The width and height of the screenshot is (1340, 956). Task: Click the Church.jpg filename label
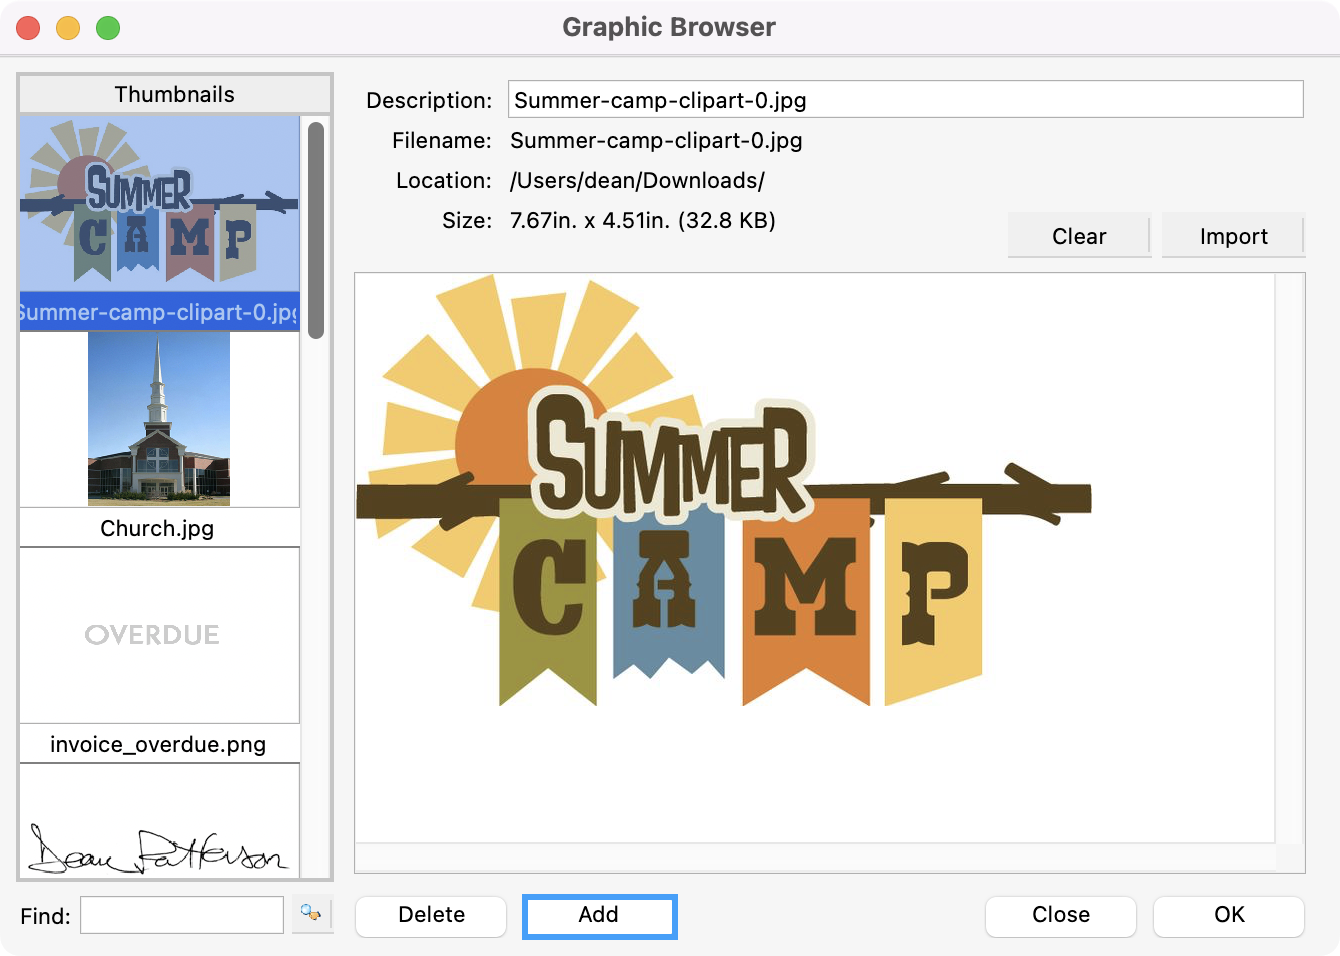coord(159,528)
